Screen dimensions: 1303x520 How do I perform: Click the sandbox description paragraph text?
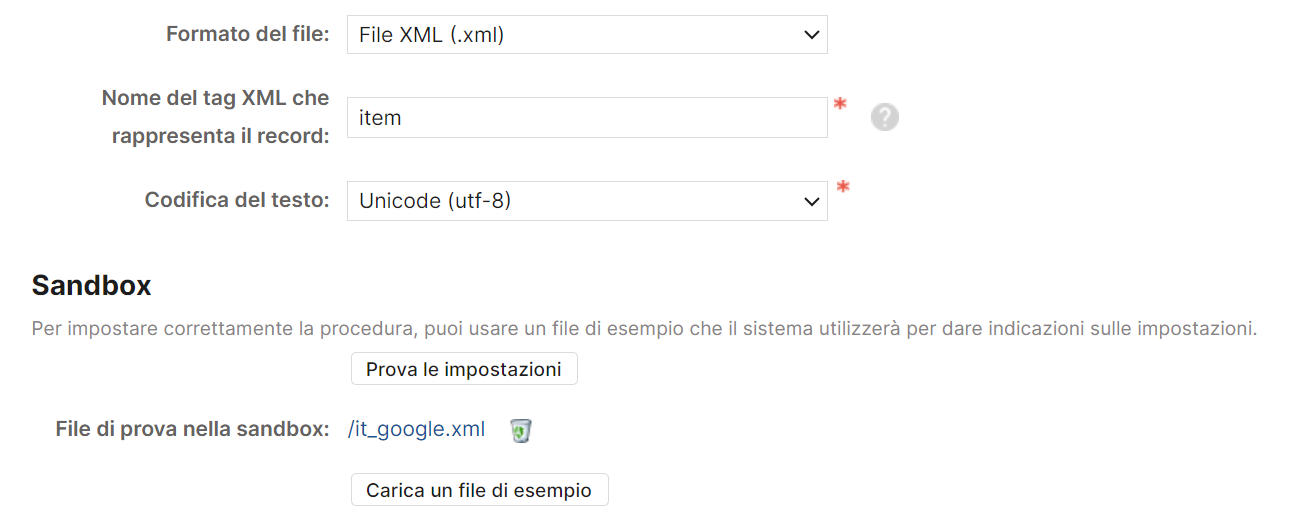(644, 328)
